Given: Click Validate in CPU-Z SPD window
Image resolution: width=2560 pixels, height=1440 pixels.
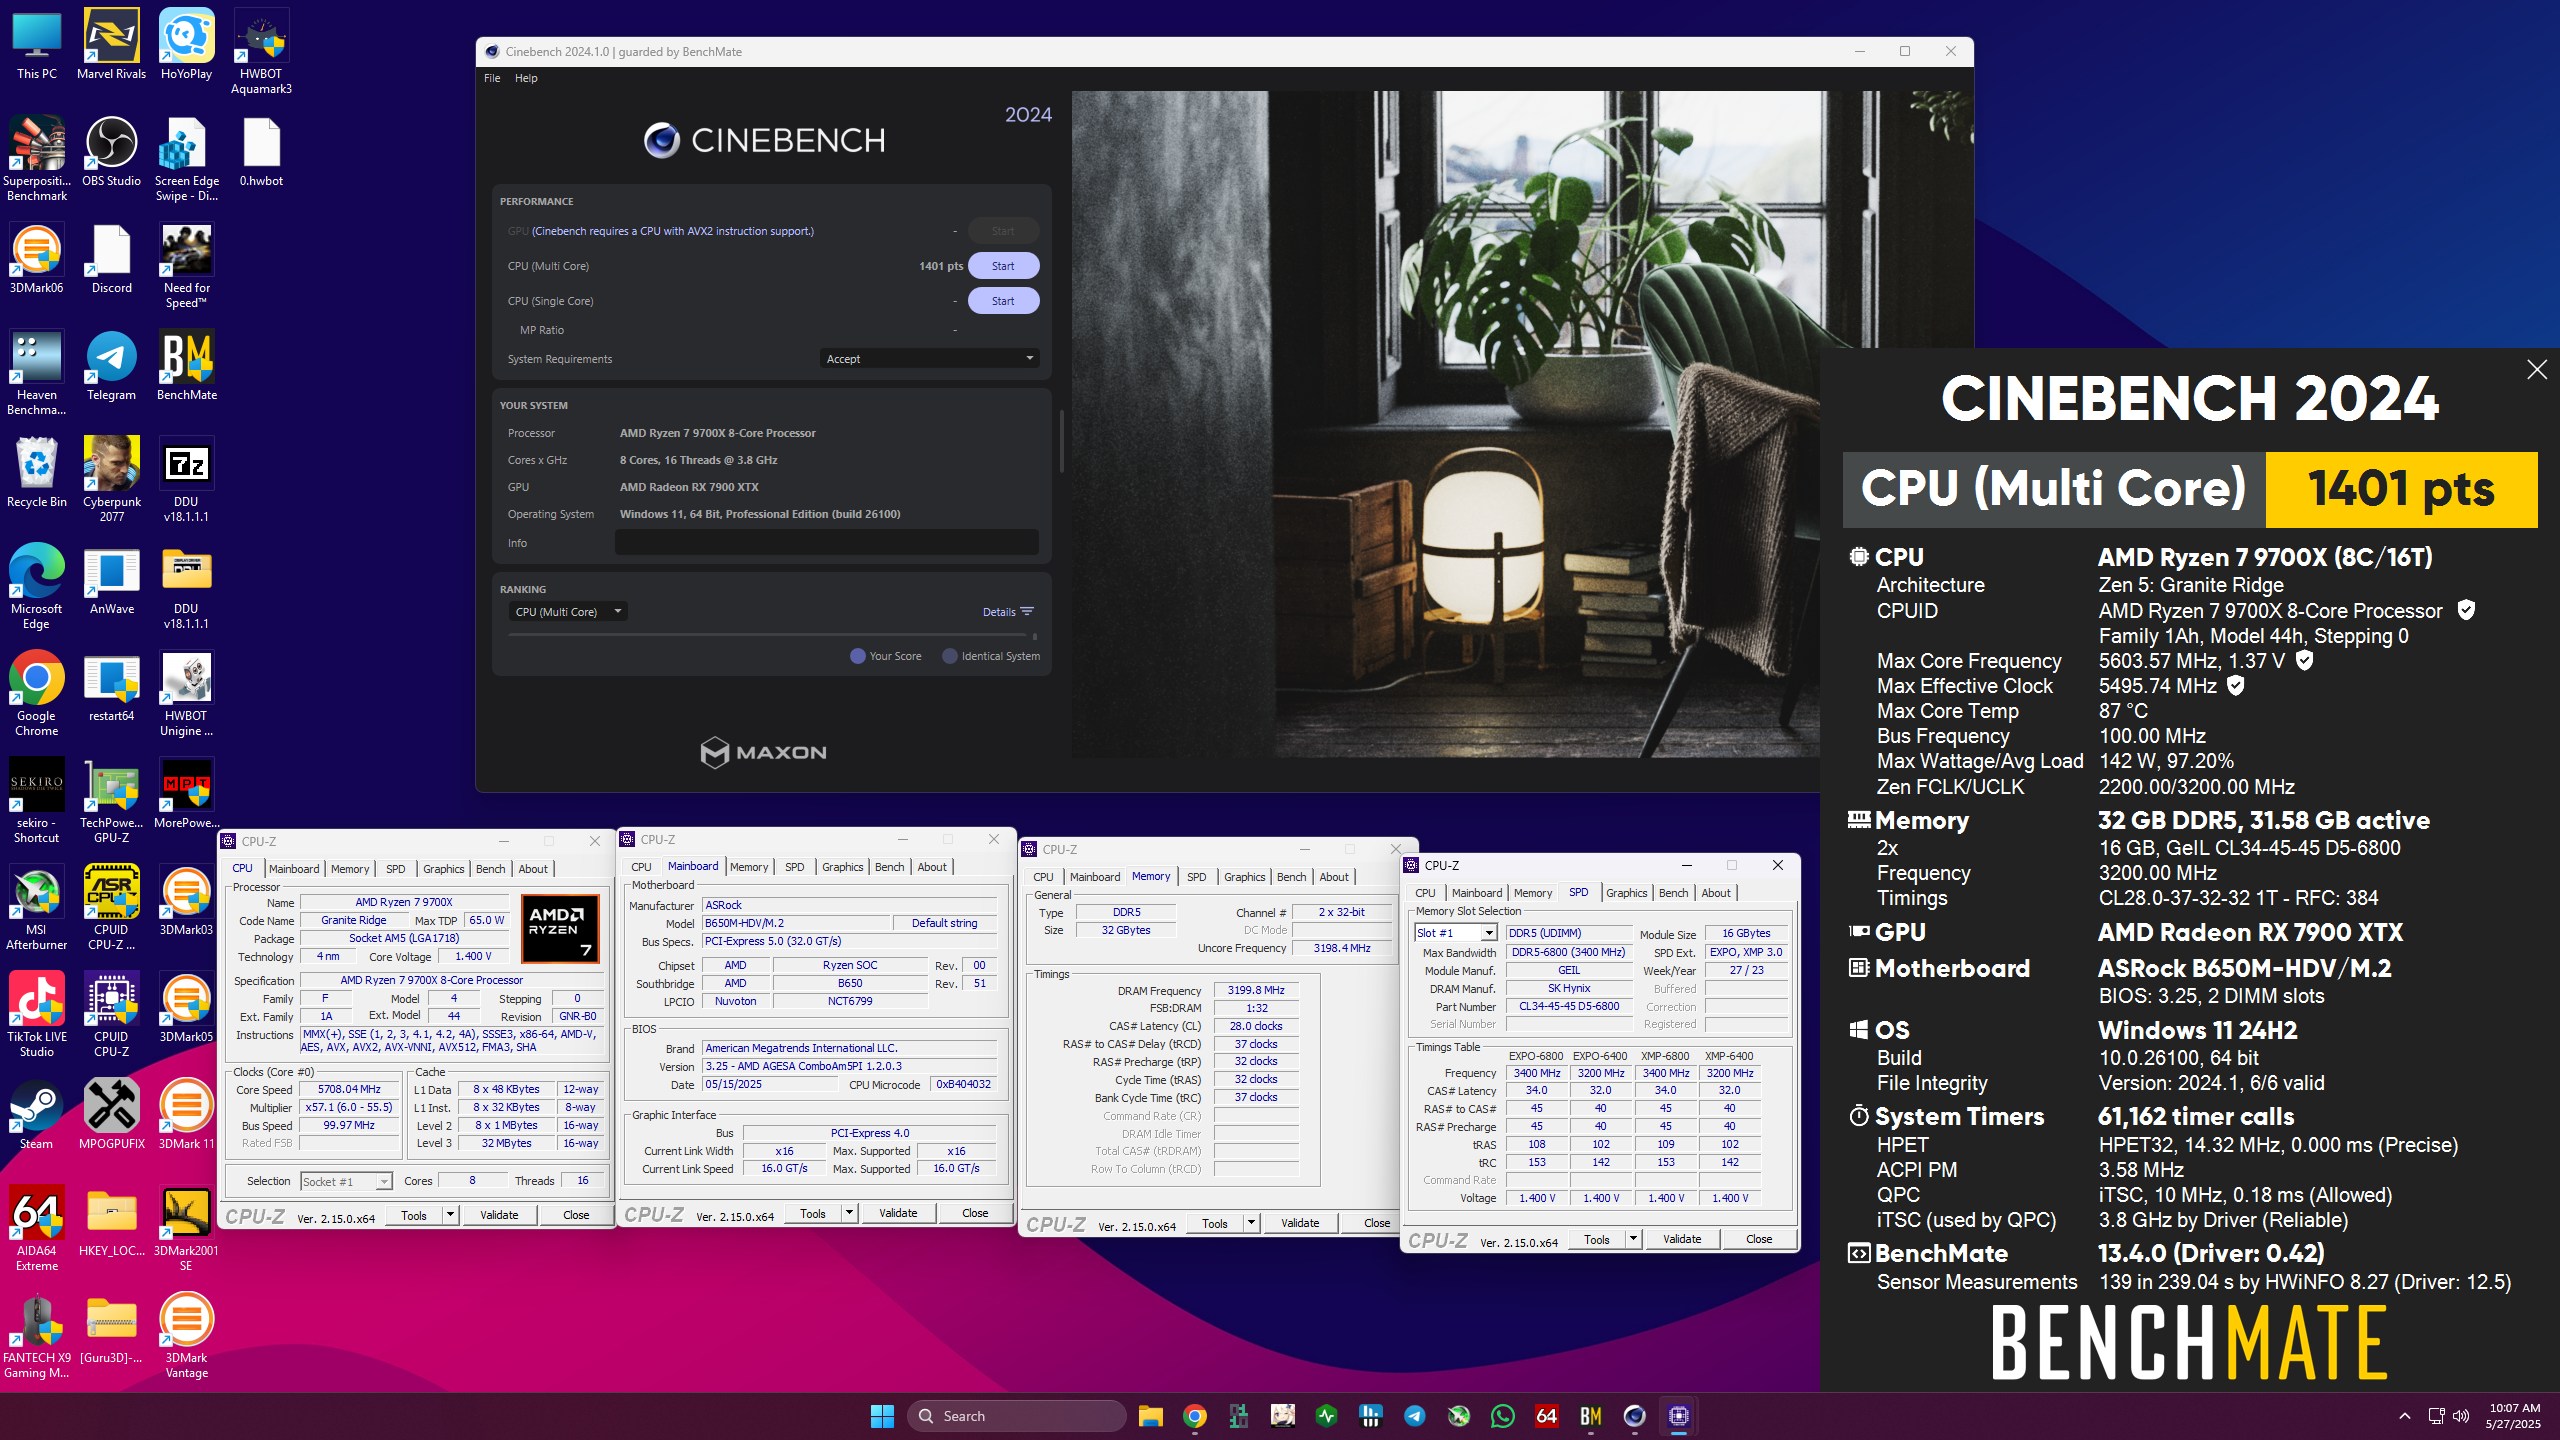Looking at the screenshot, I should click(1681, 1239).
